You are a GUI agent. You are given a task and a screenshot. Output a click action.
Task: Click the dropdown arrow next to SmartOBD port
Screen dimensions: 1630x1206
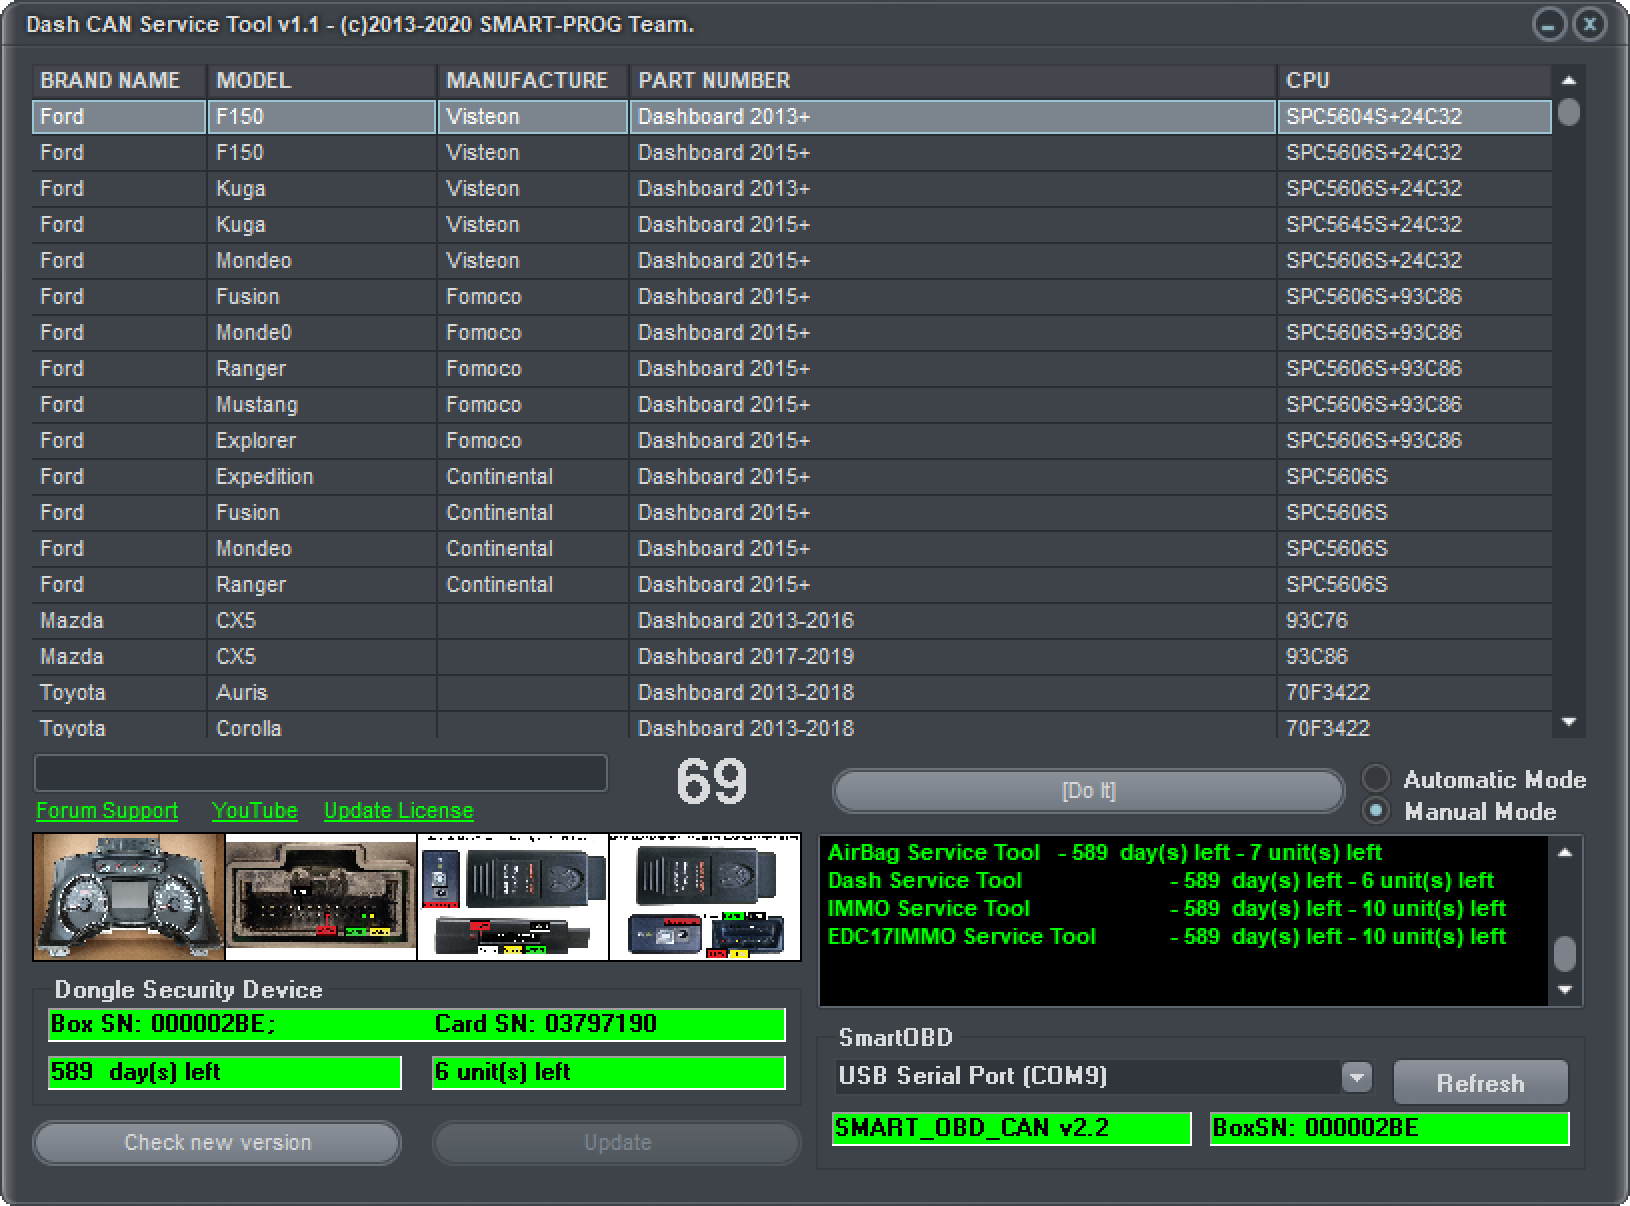tap(1357, 1077)
